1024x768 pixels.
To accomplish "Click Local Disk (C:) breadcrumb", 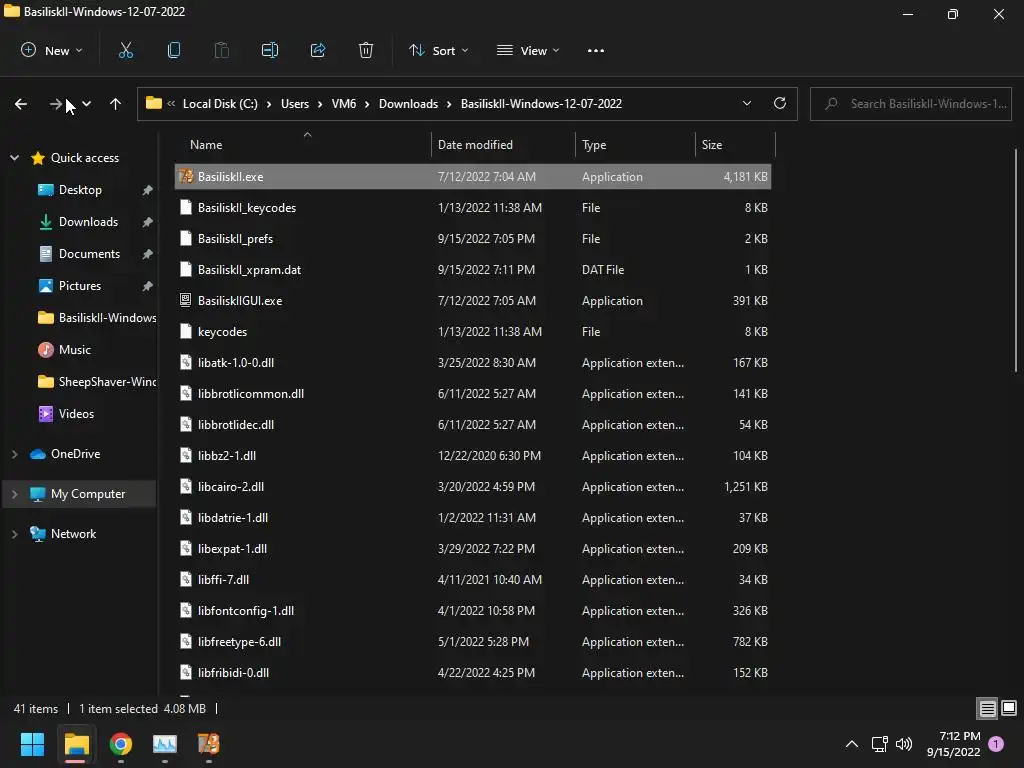I will (x=220, y=104).
